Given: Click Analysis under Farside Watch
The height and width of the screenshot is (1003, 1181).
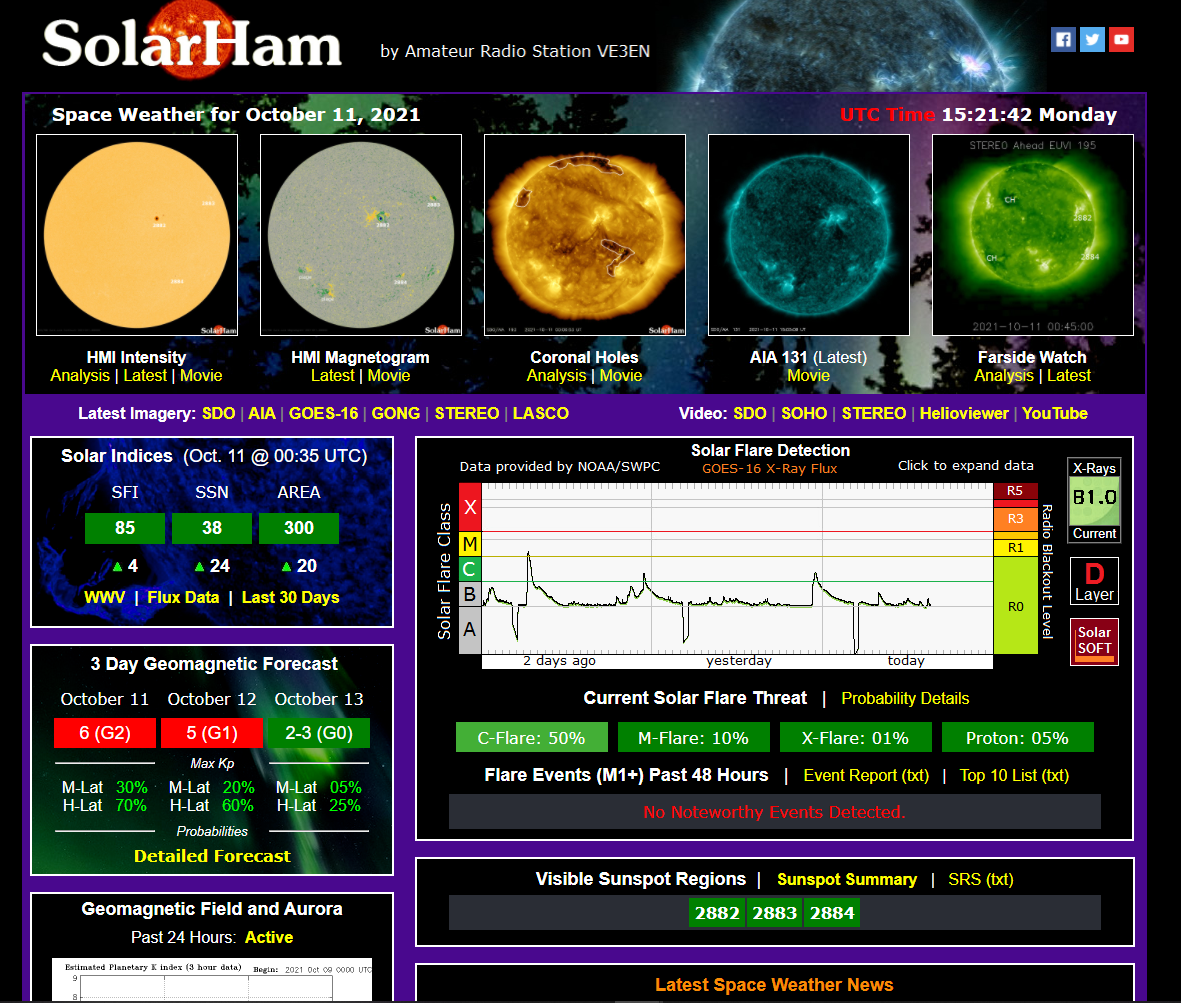Looking at the screenshot, I should pos(1004,376).
